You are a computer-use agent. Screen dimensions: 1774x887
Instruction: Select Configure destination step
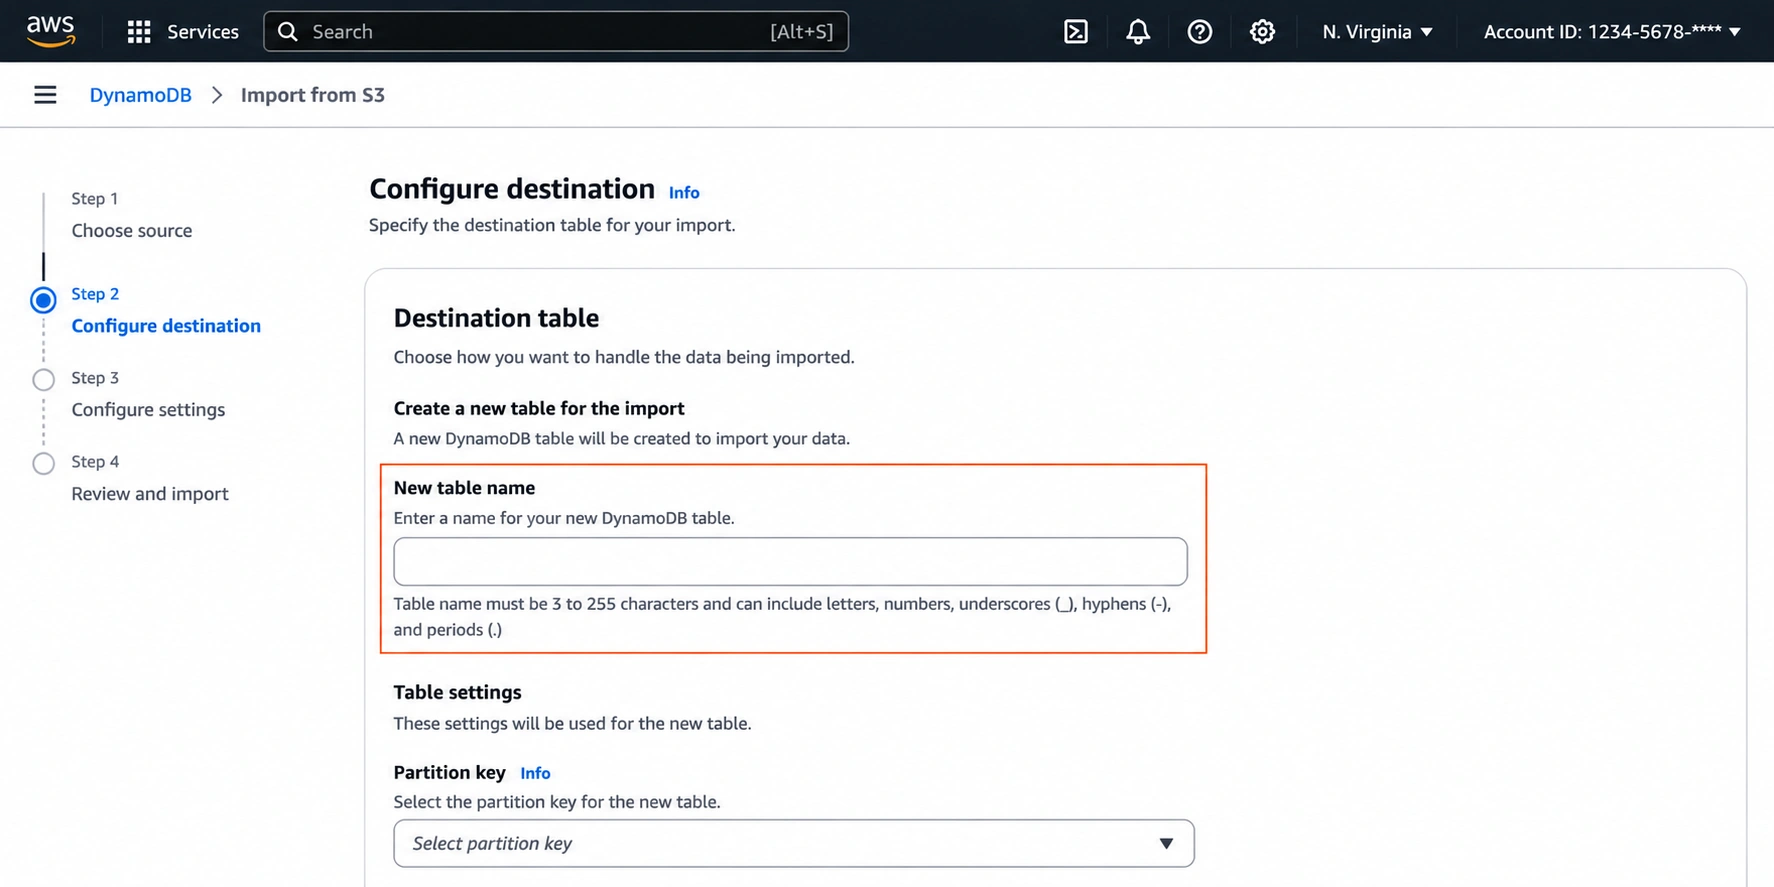[166, 326]
